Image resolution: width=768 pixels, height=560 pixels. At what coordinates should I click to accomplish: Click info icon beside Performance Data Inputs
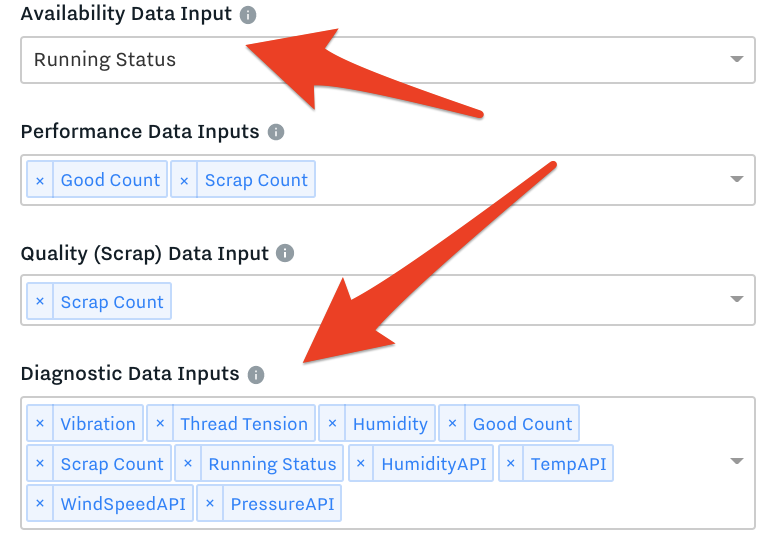pyautogui.click(x=276, y=132)
